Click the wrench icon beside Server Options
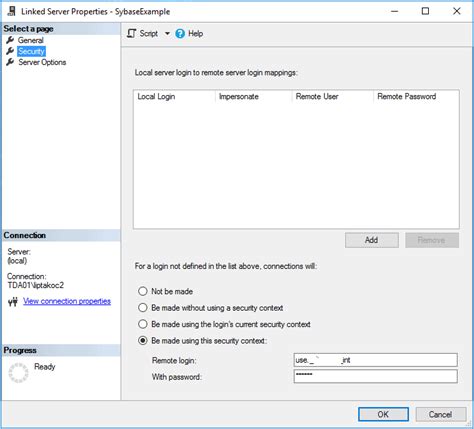The image size is (474, 429). (x=10, y=62)
